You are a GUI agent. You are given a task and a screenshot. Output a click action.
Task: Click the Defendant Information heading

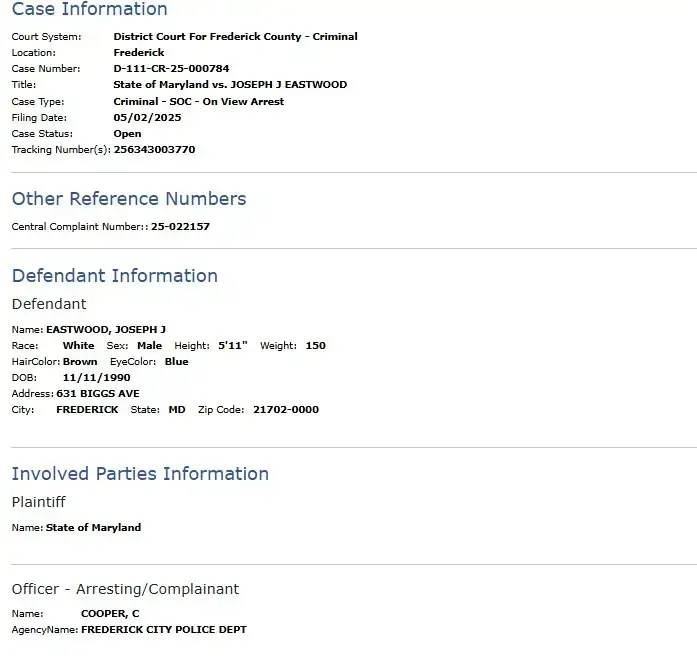115,276
